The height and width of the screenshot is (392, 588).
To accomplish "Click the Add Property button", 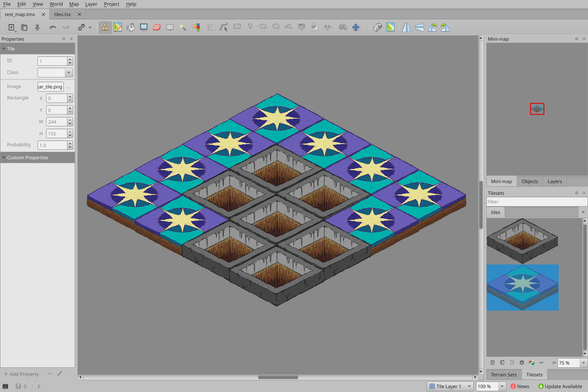I will pyautogui.click(x=21, y=374).
